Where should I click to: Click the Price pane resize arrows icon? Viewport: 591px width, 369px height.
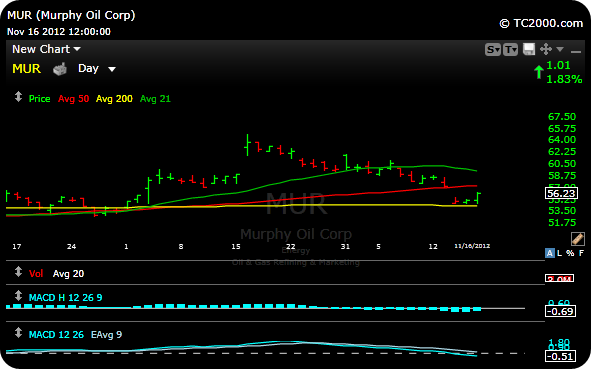pyautogui.click(x=18, y=97)
